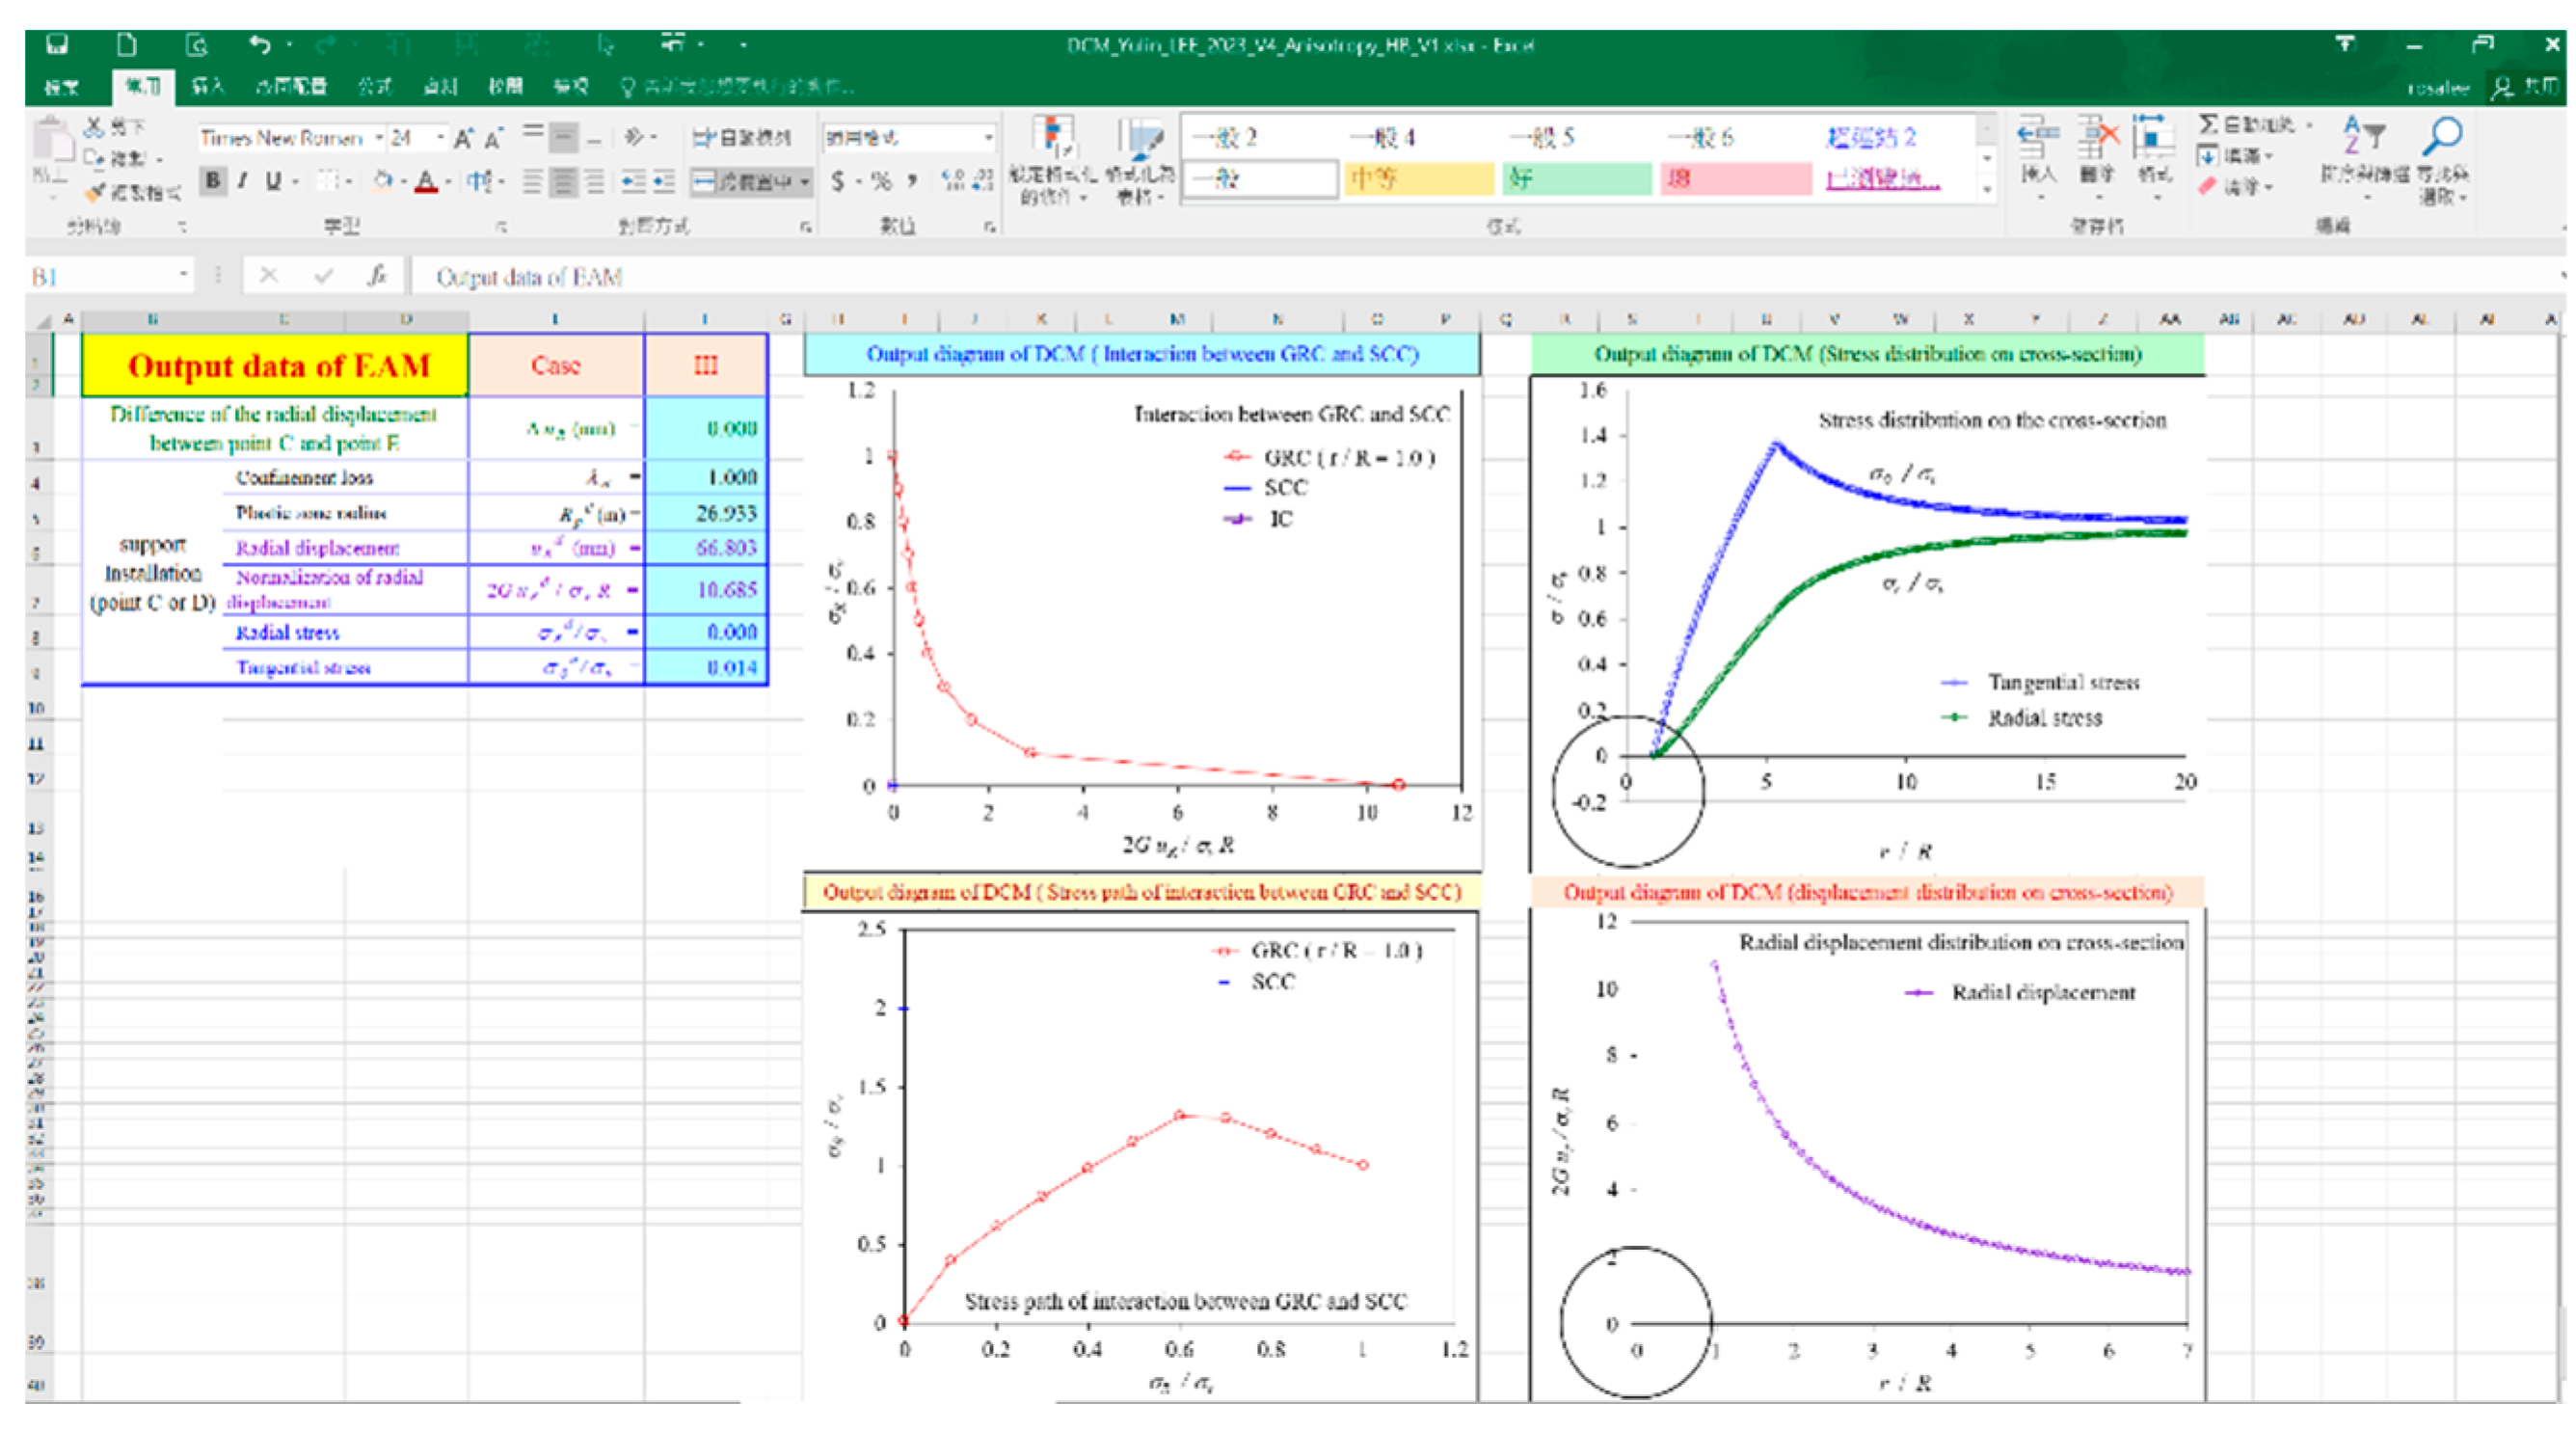Screen dimensions: 2576x1431
Task: Toggle Italic formatting
Action: coord(242,181)
